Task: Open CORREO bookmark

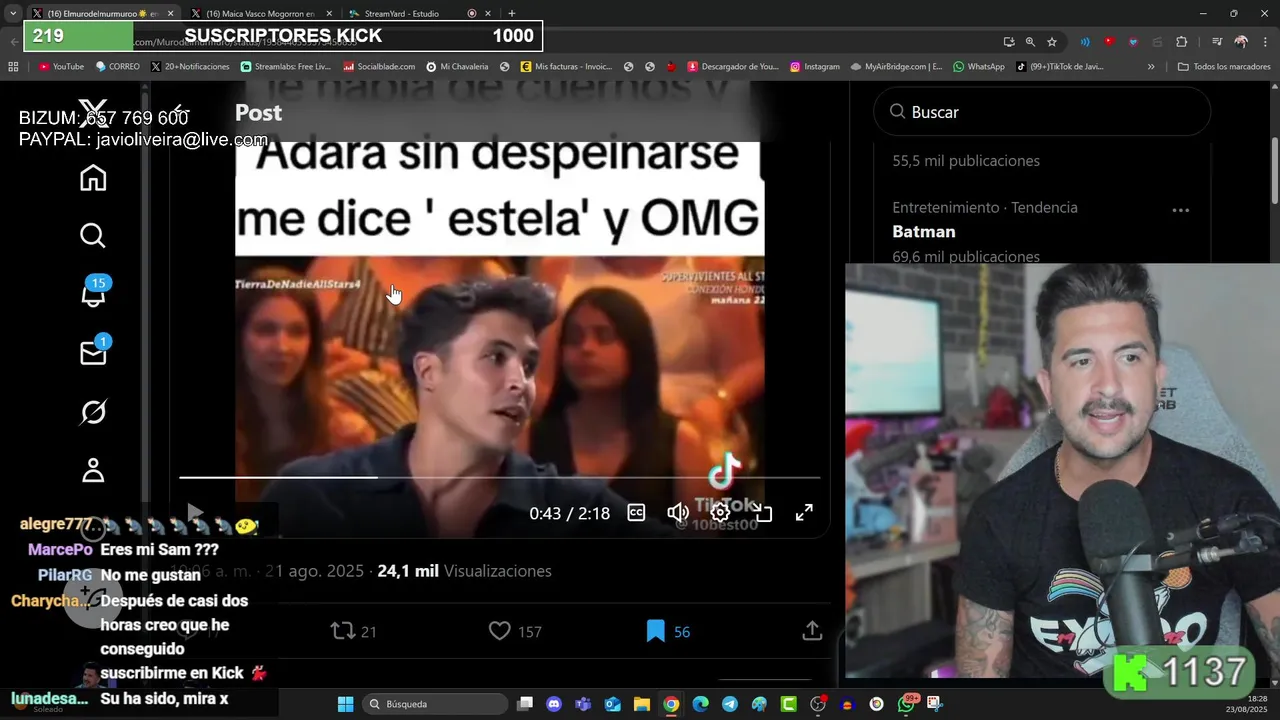Action: pyautogui.click(x=117, y=67)
